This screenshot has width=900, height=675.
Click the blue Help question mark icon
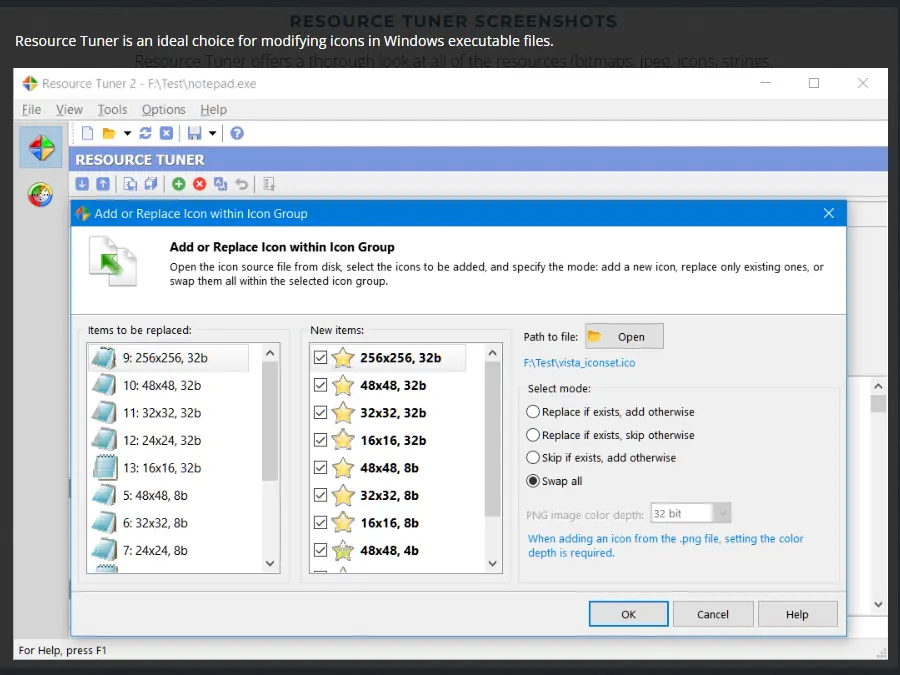pyautogui.click(x=237, y=134)
